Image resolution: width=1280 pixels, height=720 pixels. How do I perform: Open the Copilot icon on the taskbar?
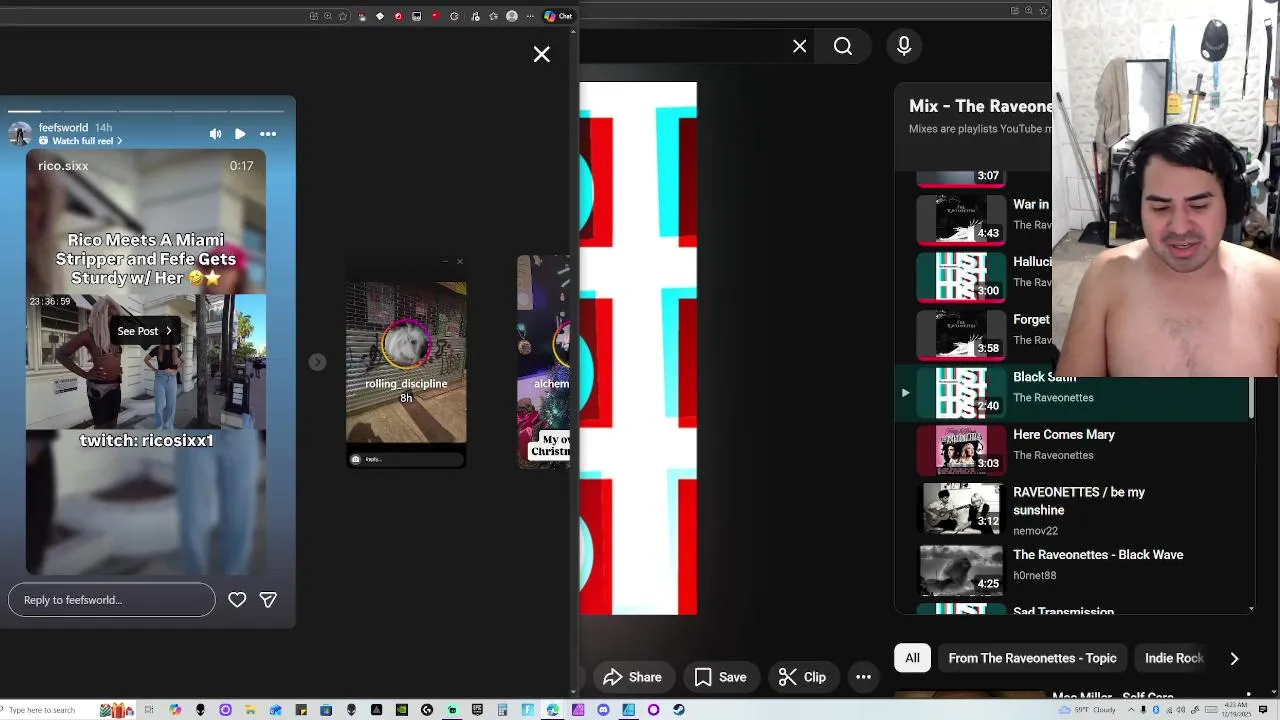point(175,710)
